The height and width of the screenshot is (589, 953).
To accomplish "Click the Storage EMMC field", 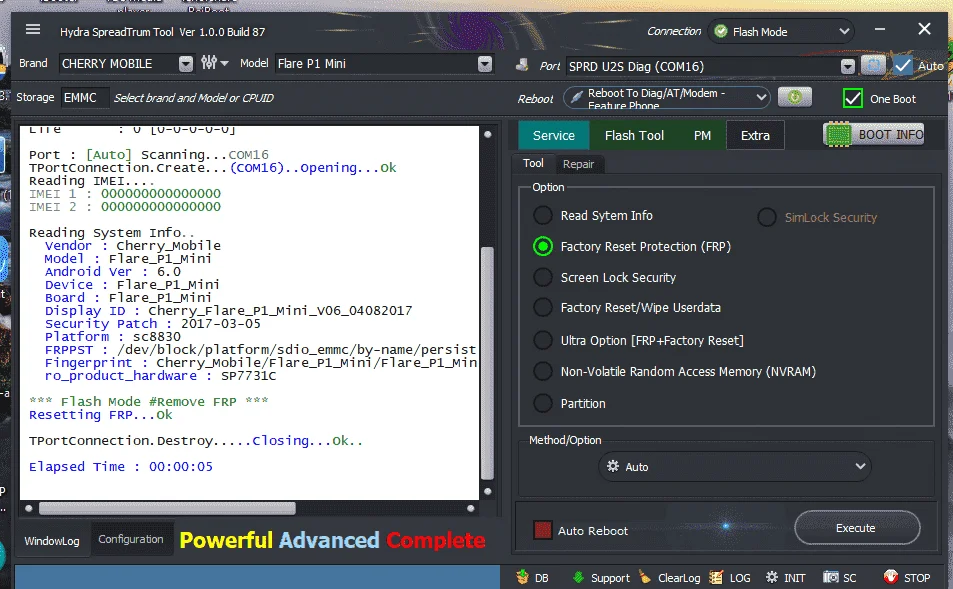I will (84, 97).
